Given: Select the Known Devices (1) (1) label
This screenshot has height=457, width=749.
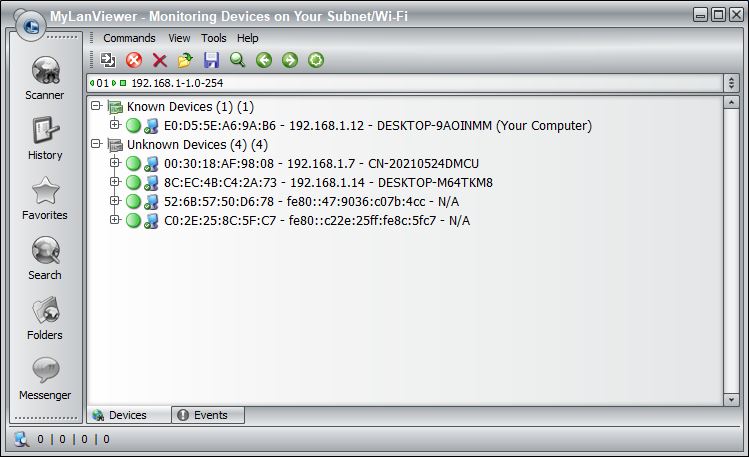Looking at the screenshot, I should (x=190, y=107).
